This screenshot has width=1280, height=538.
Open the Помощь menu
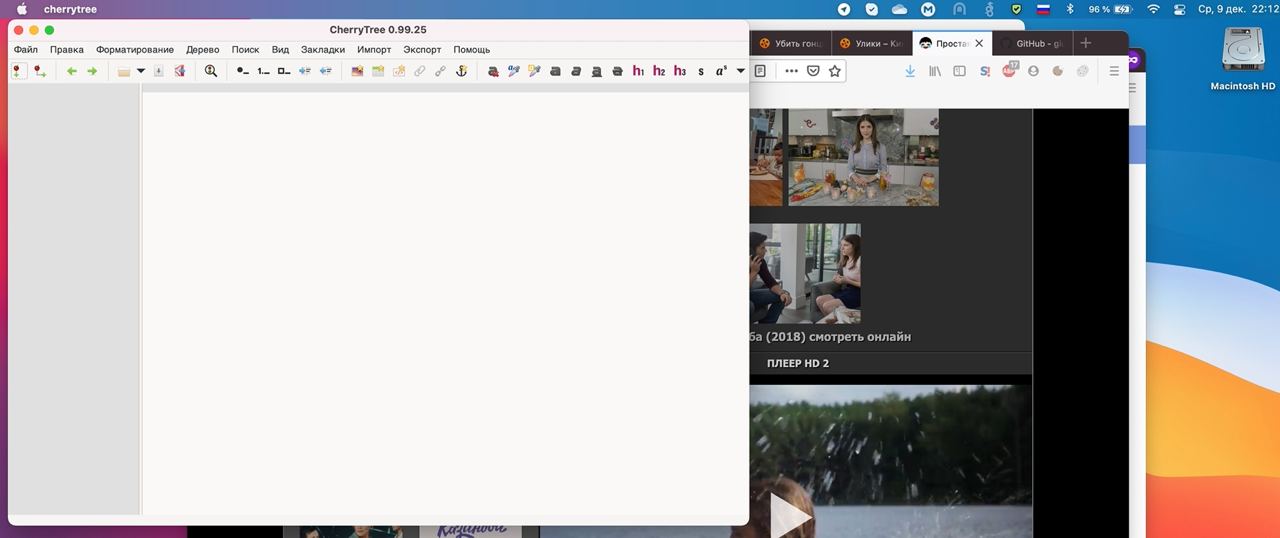[472, 49]
